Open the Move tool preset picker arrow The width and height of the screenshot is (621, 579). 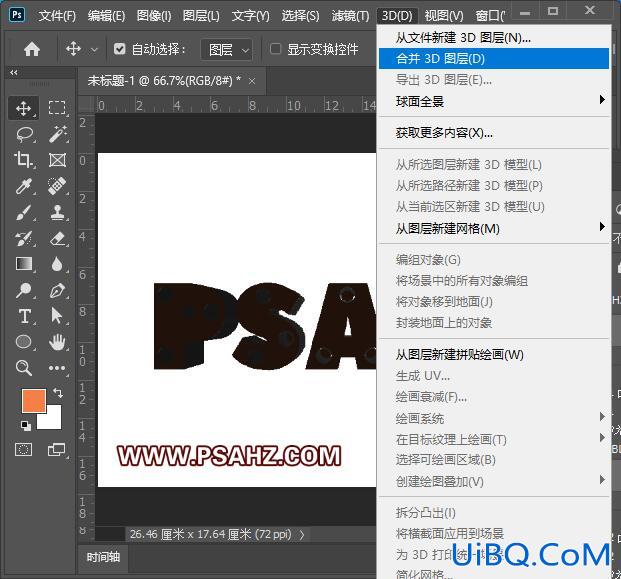tap(94, 50)
